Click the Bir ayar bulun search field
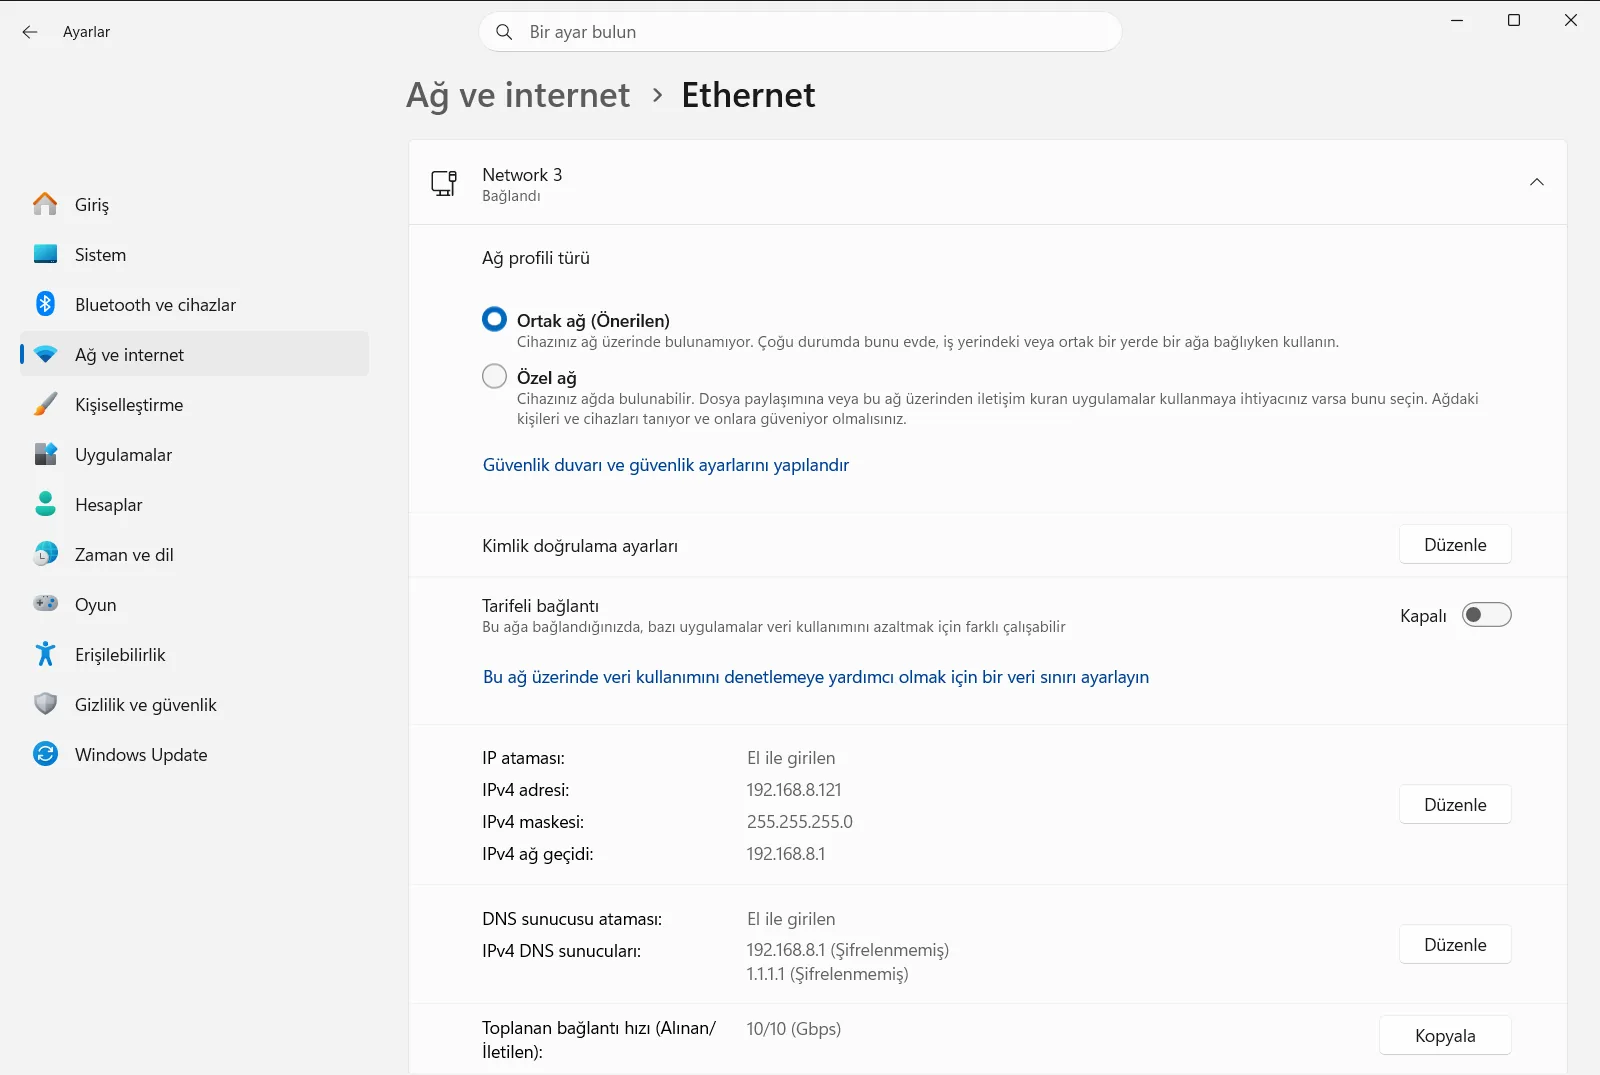 click(800, 32)
